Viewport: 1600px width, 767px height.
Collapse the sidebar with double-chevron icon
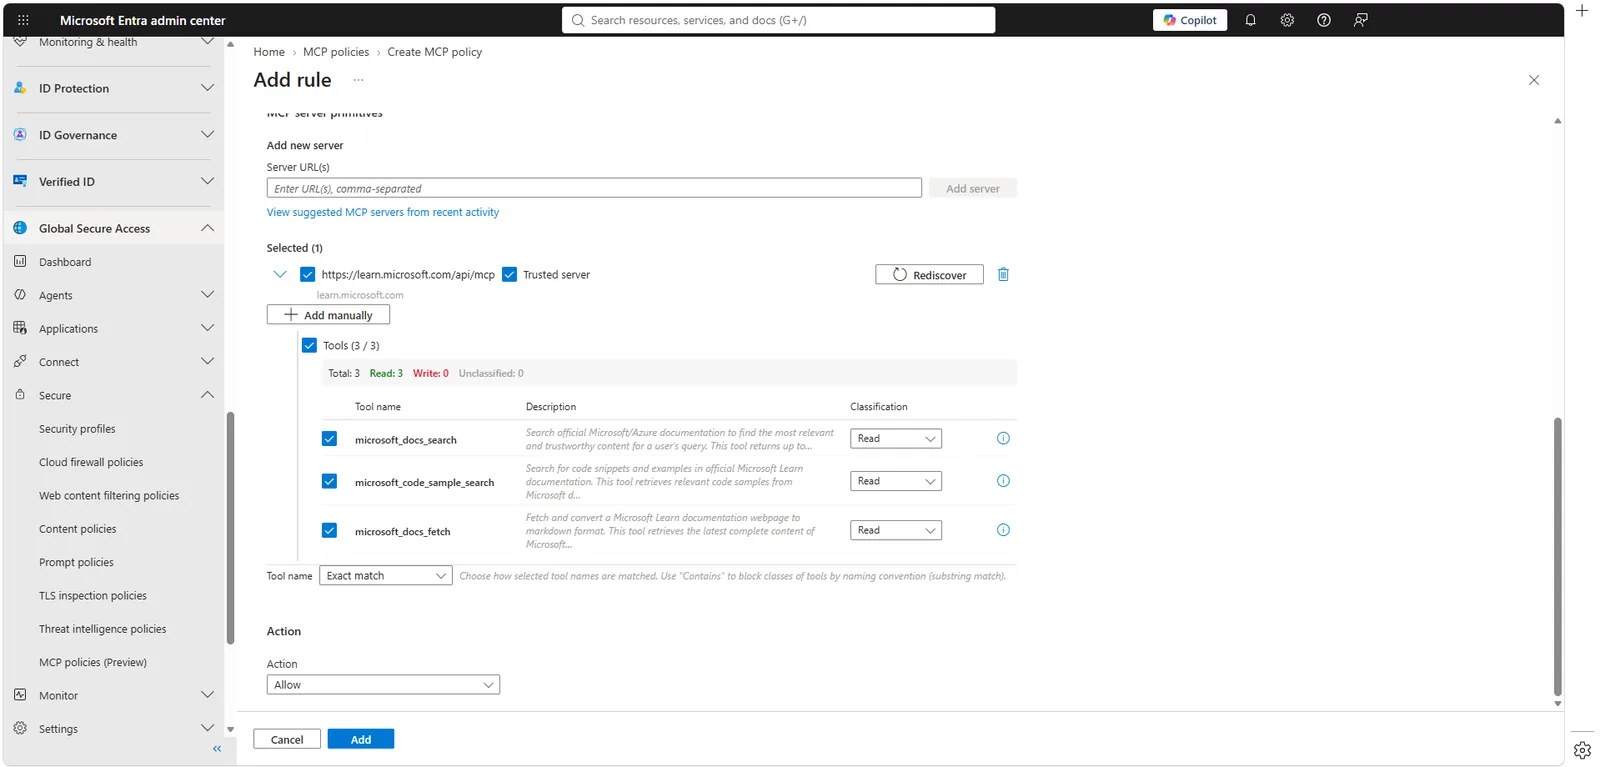(x=217, y=749)
